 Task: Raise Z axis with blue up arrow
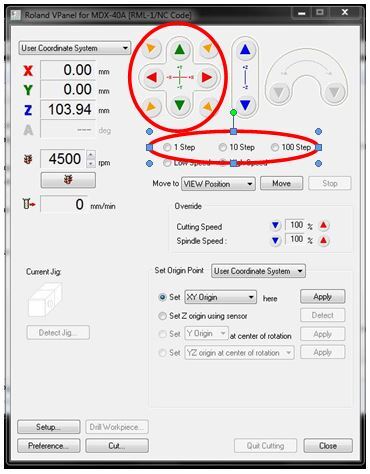click(245, 50)
